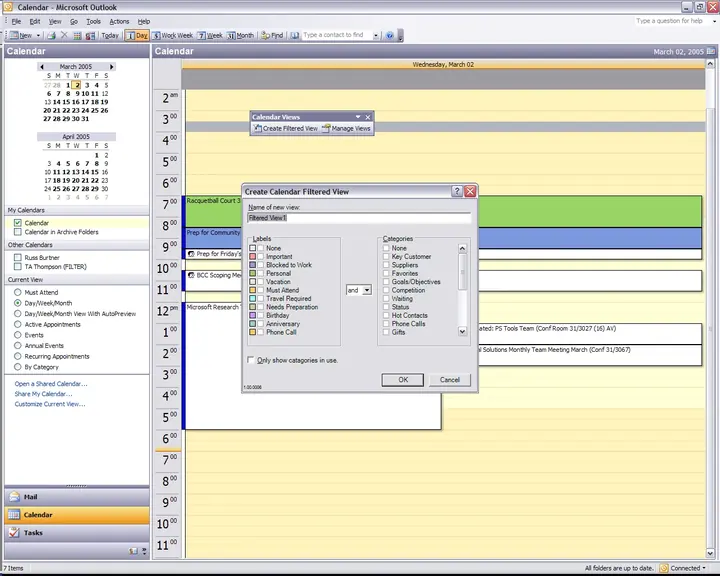Click the folder list icon at navigation bottom
The image size is (720, 576).
tap(133, 551)
